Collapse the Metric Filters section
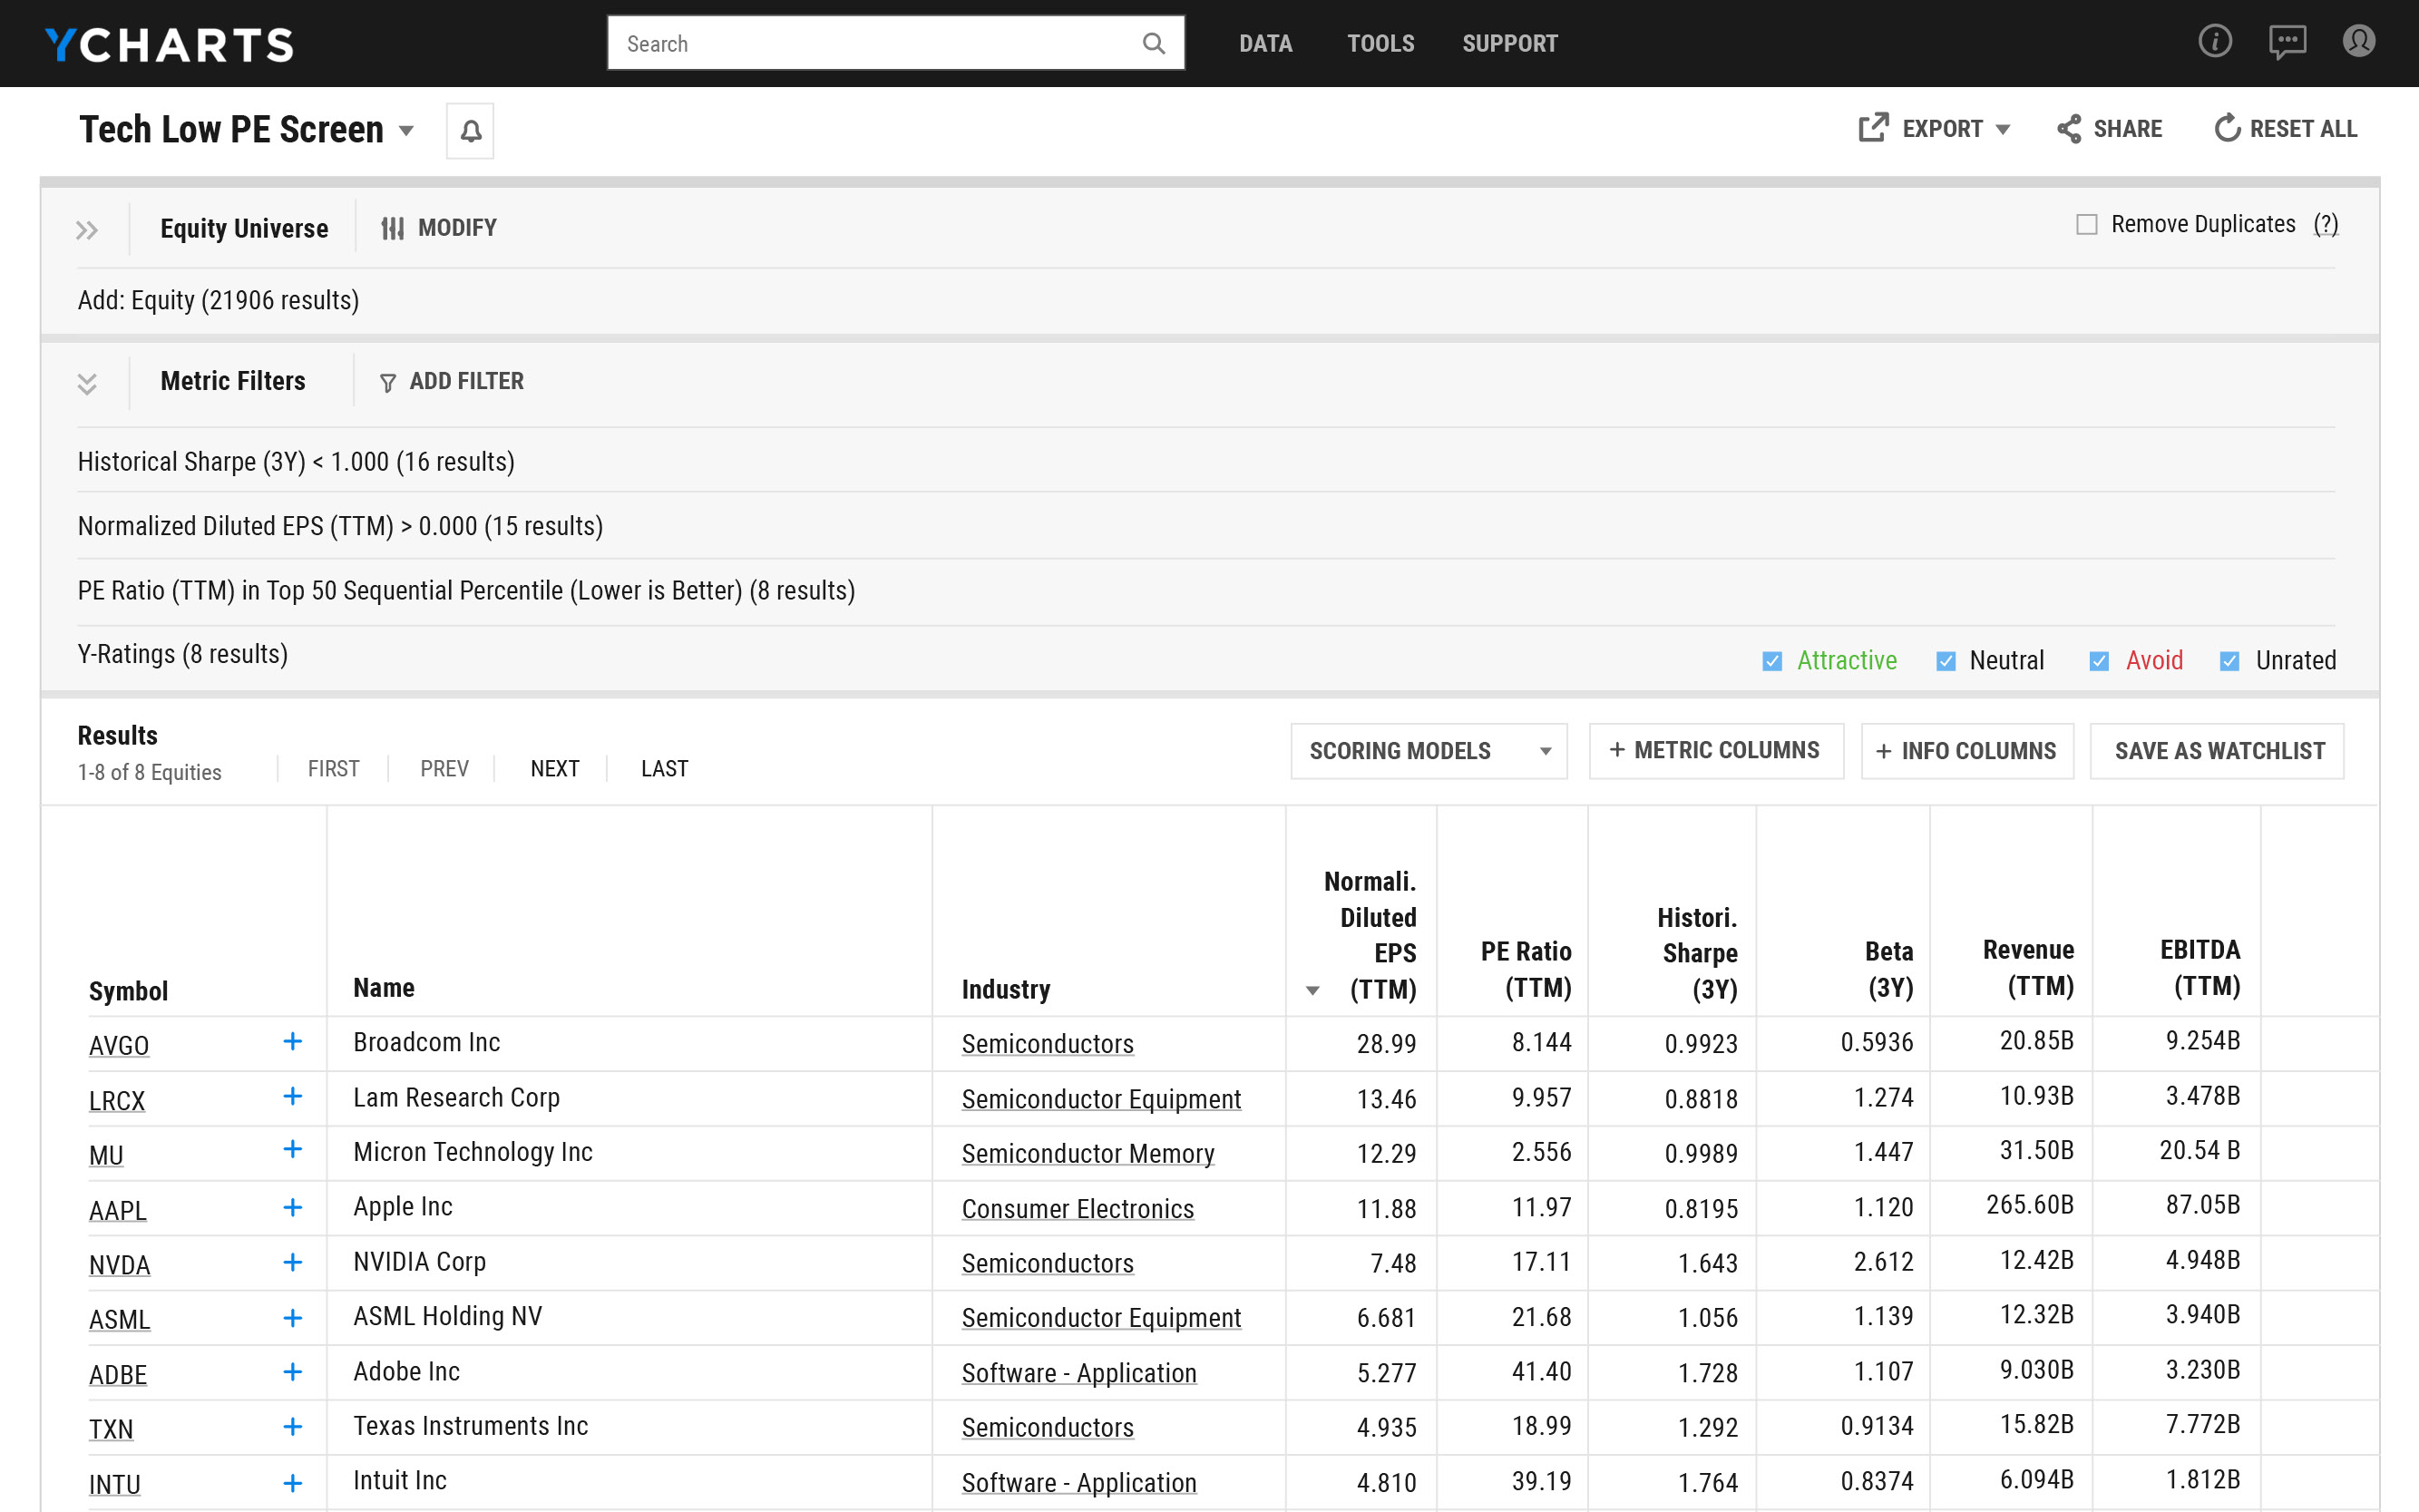Viewport: 2419px width, 1512px height. tap(87, 383)
